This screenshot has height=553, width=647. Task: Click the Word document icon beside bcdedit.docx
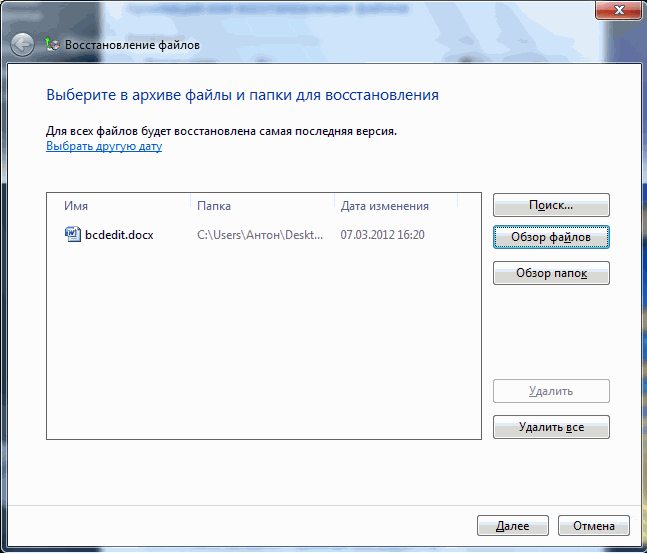point(72,234)
